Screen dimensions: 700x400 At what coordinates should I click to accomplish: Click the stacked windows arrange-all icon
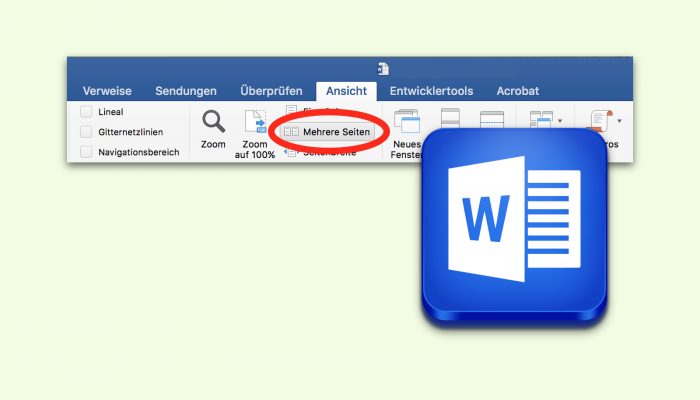tap(450, 118)
